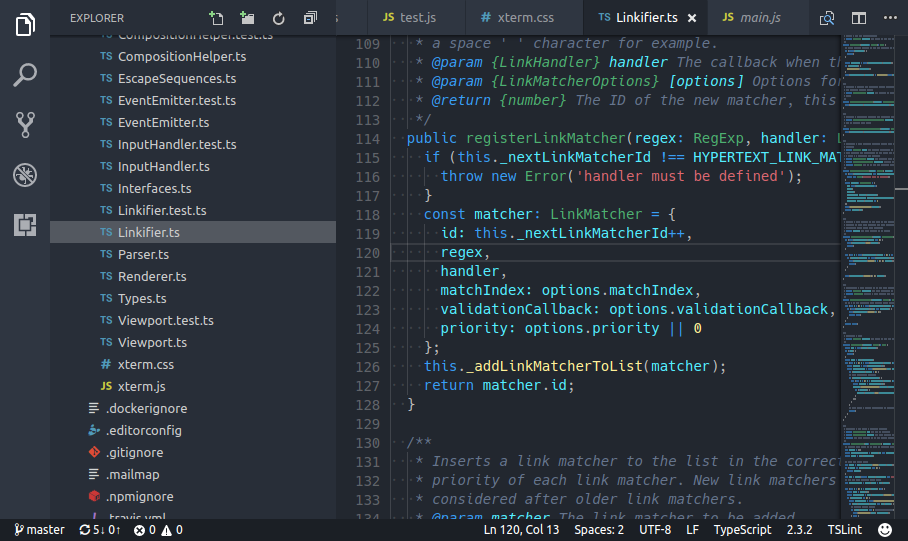Click the TSLint status item
This screenshot has width=908, height=541.
coord(844,529)
